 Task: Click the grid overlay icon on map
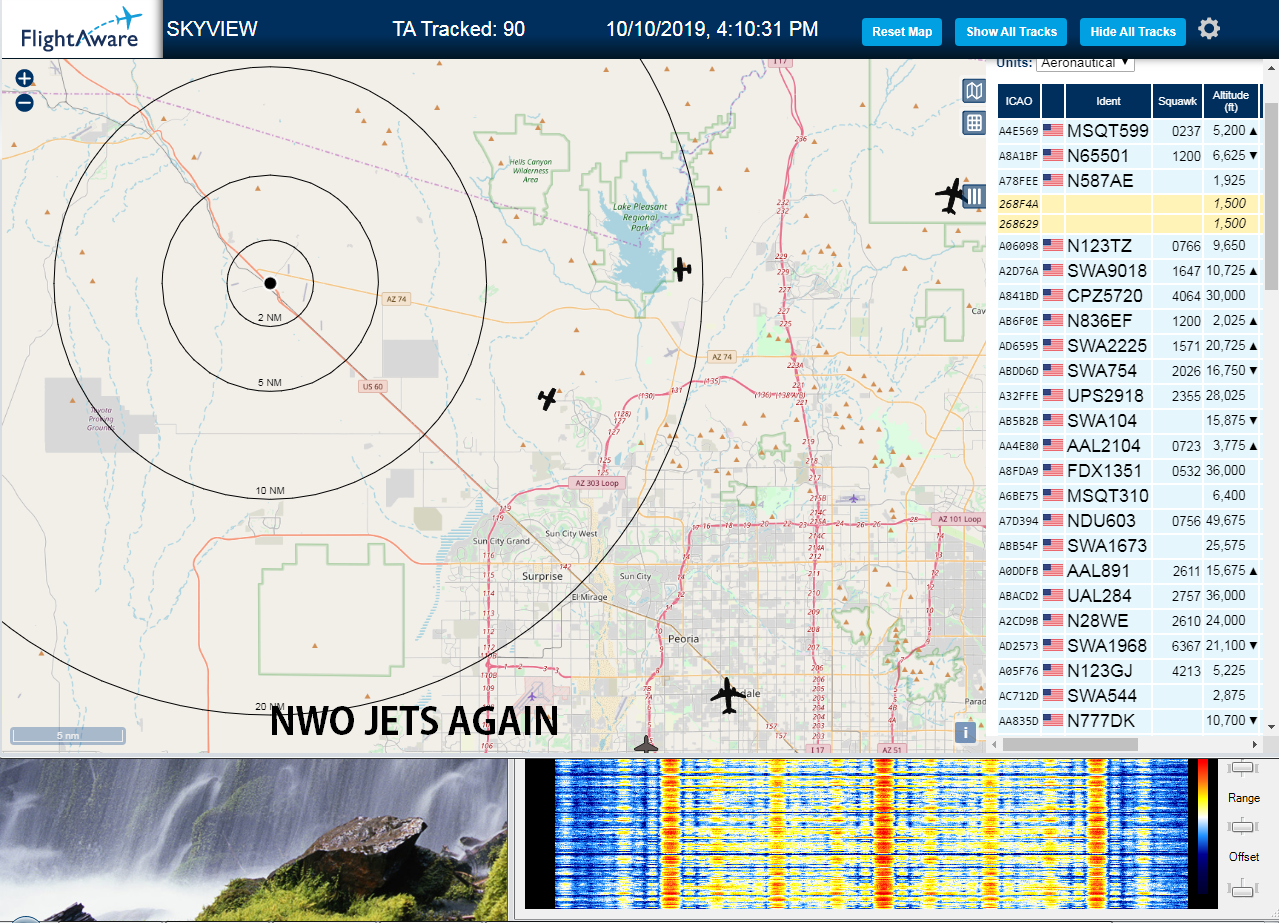coord(973,123)
